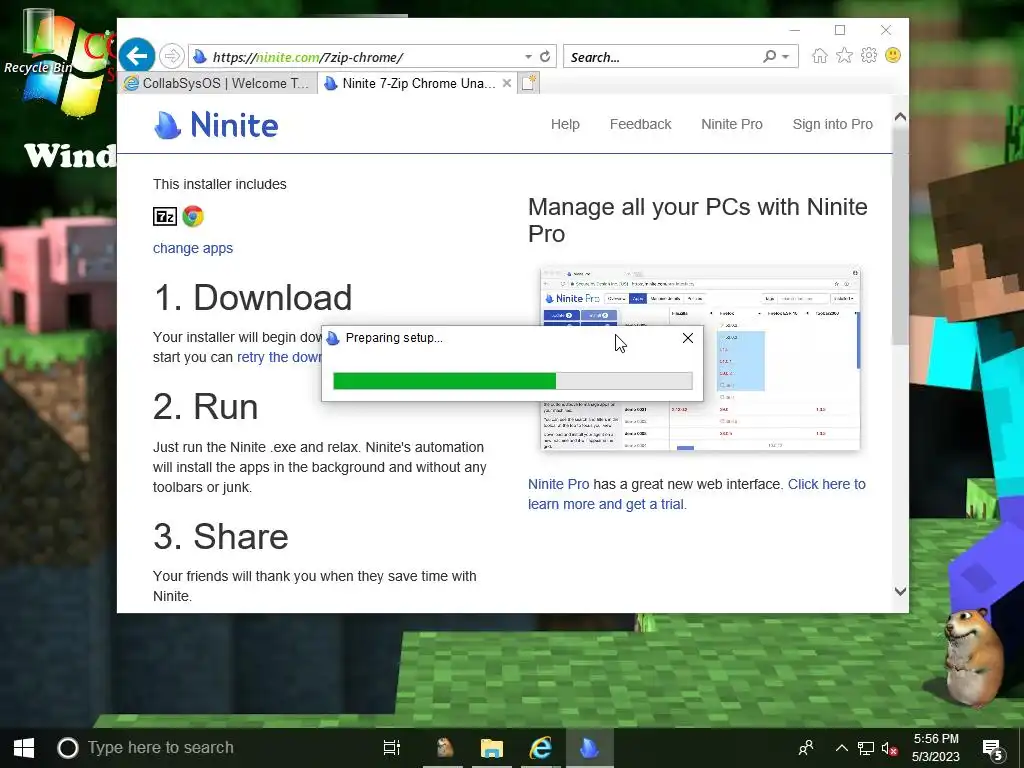
Task: Open the clock showing 5:56 PM
Action: click(x=936, y=748)
